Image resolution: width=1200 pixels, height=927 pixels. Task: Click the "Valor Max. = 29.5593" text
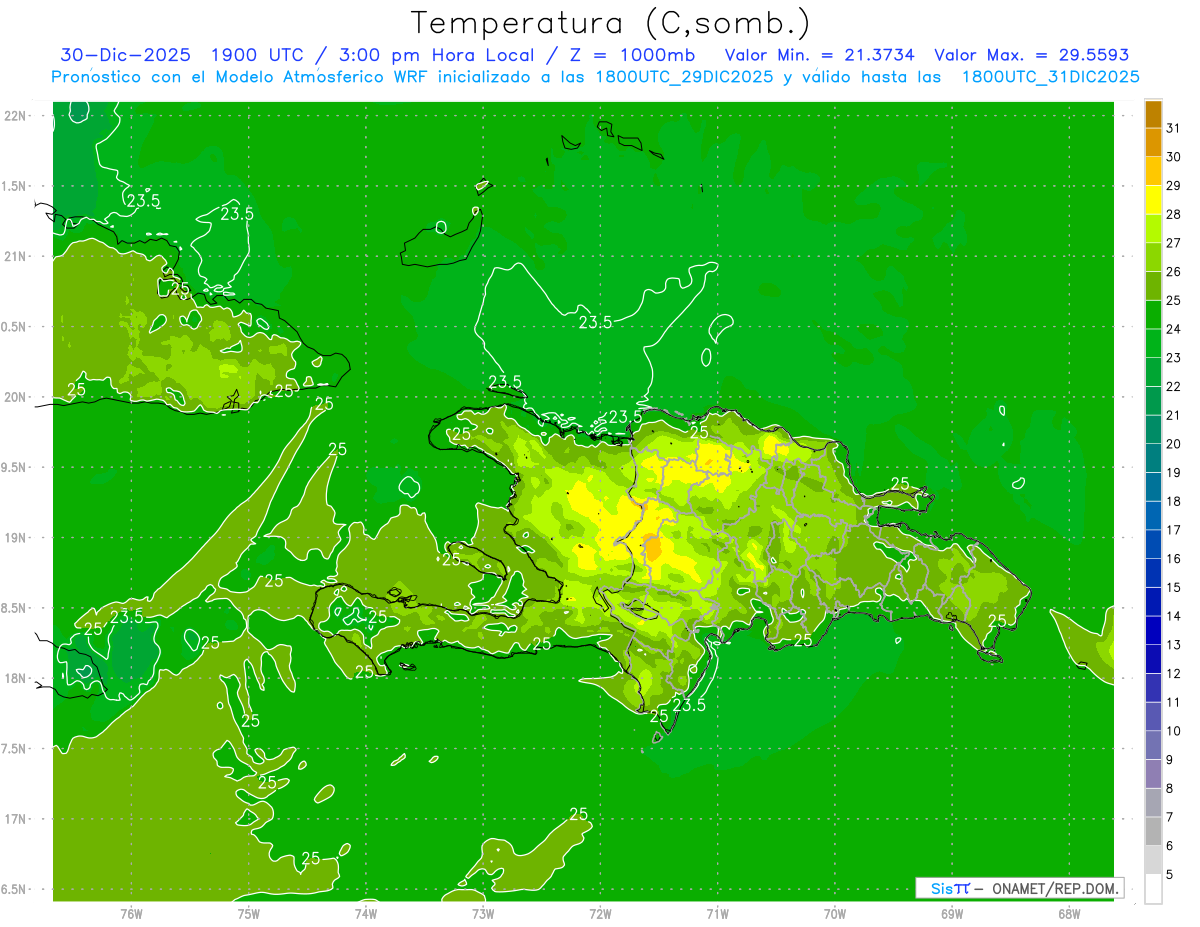[1031, 55]
